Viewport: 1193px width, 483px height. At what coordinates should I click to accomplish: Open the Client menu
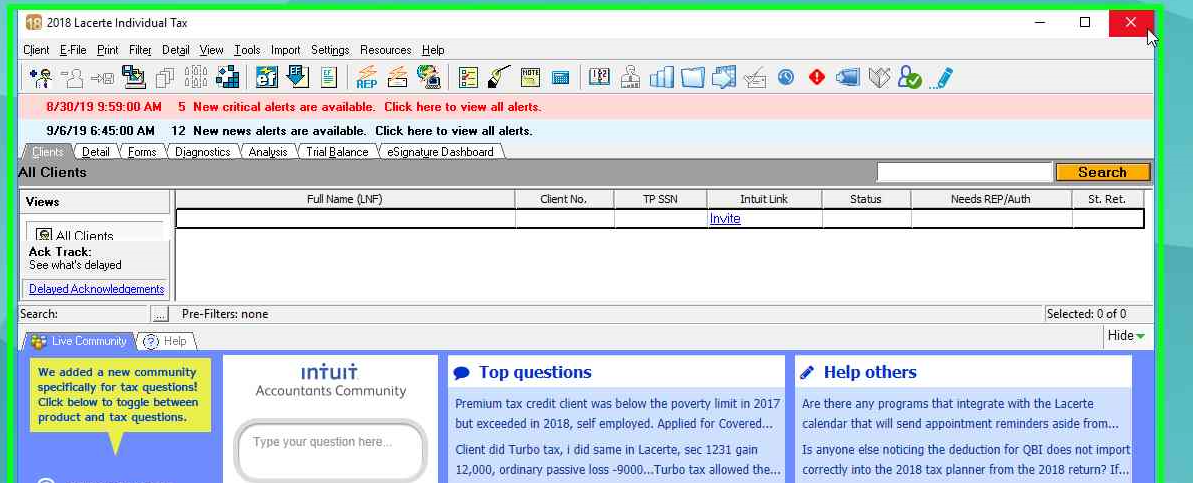click(x=36, y=50)
